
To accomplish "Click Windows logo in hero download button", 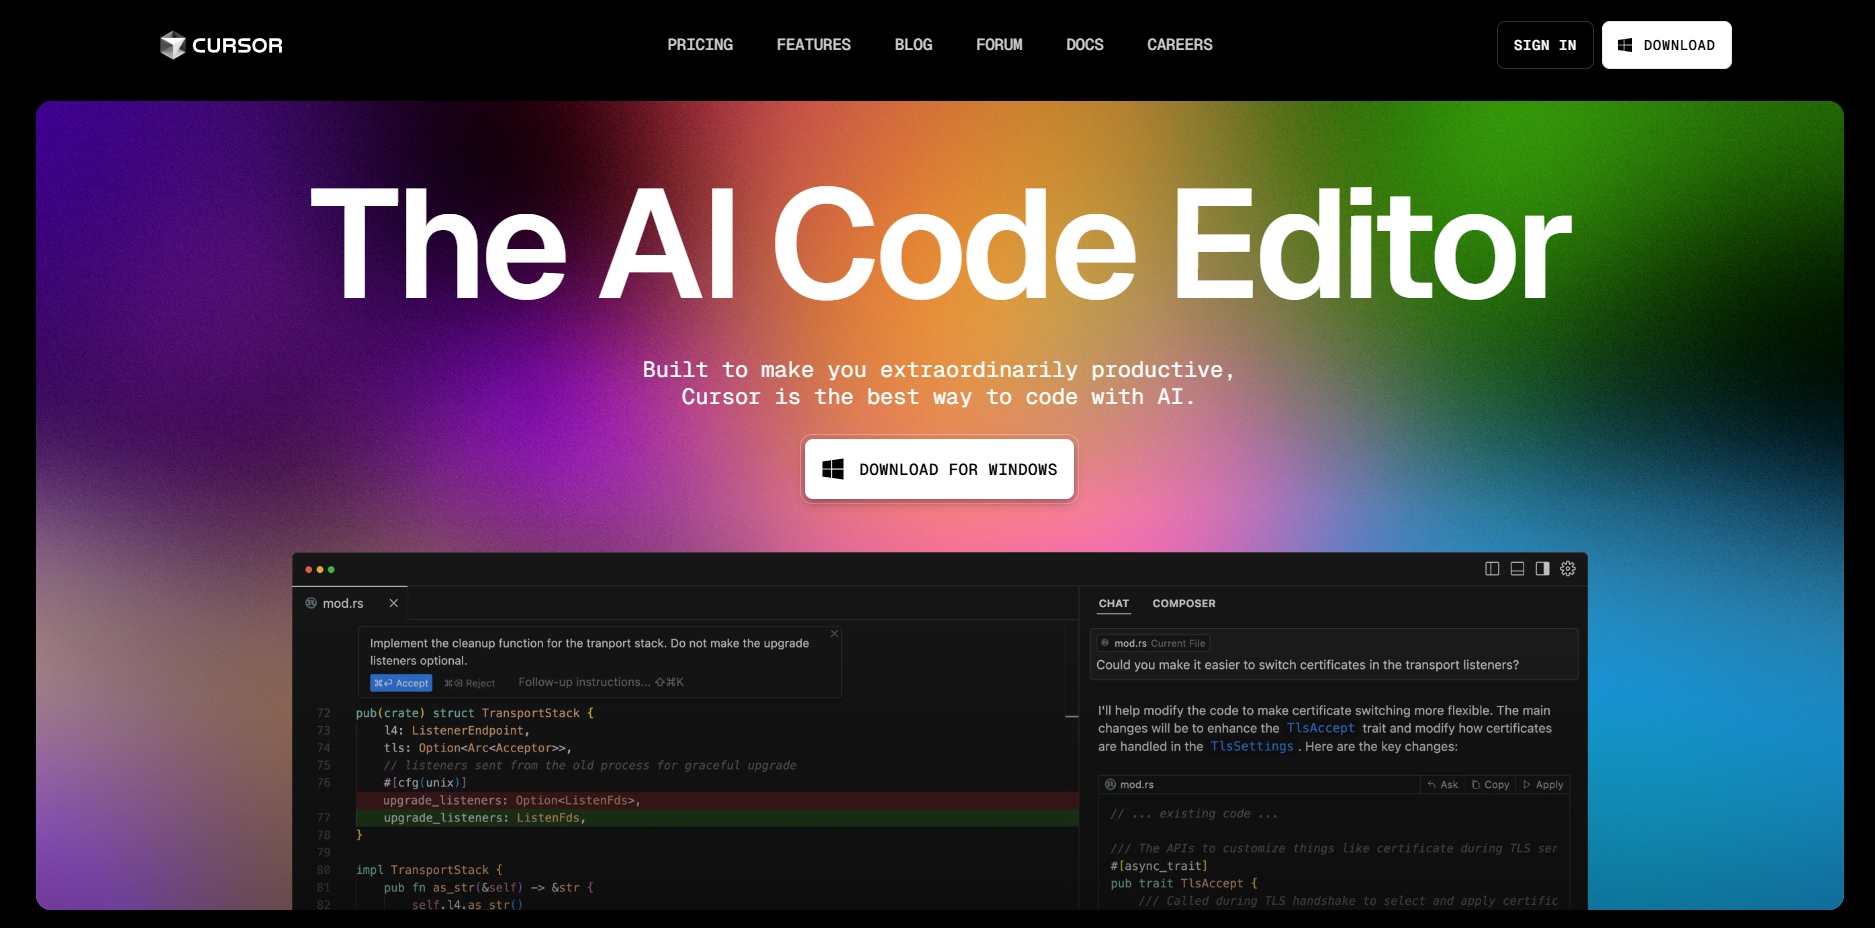I will click(x=833, y=469).
